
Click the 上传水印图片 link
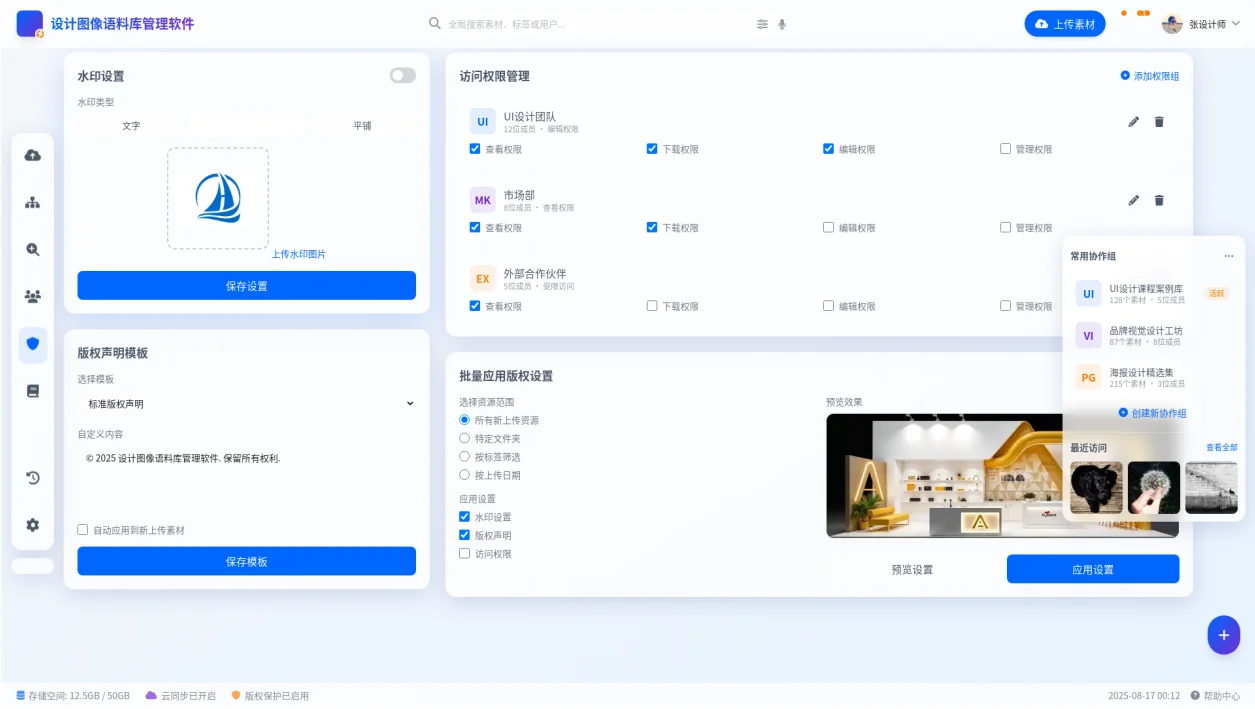coord(298,254)
